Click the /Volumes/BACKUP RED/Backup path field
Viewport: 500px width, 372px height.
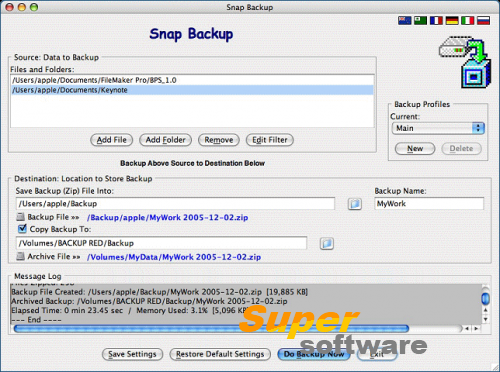pyautogui.click(x=161, y=243)
